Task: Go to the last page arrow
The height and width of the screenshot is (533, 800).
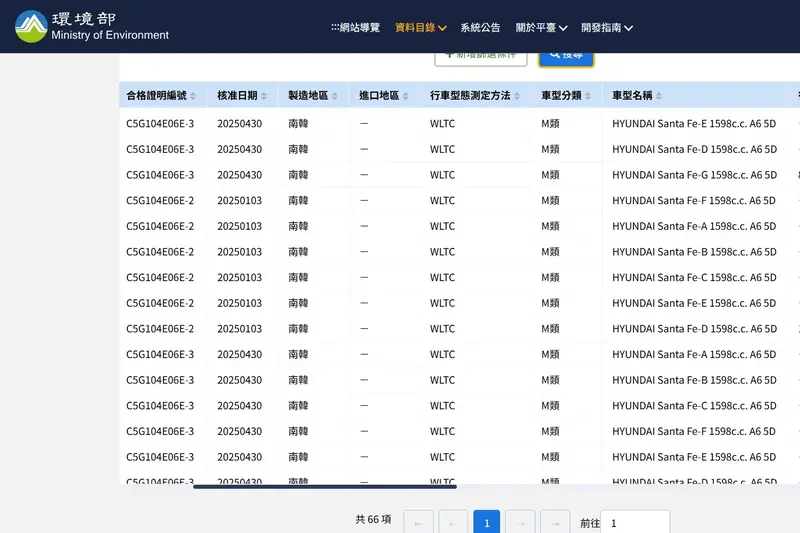Action: point(555,523)
